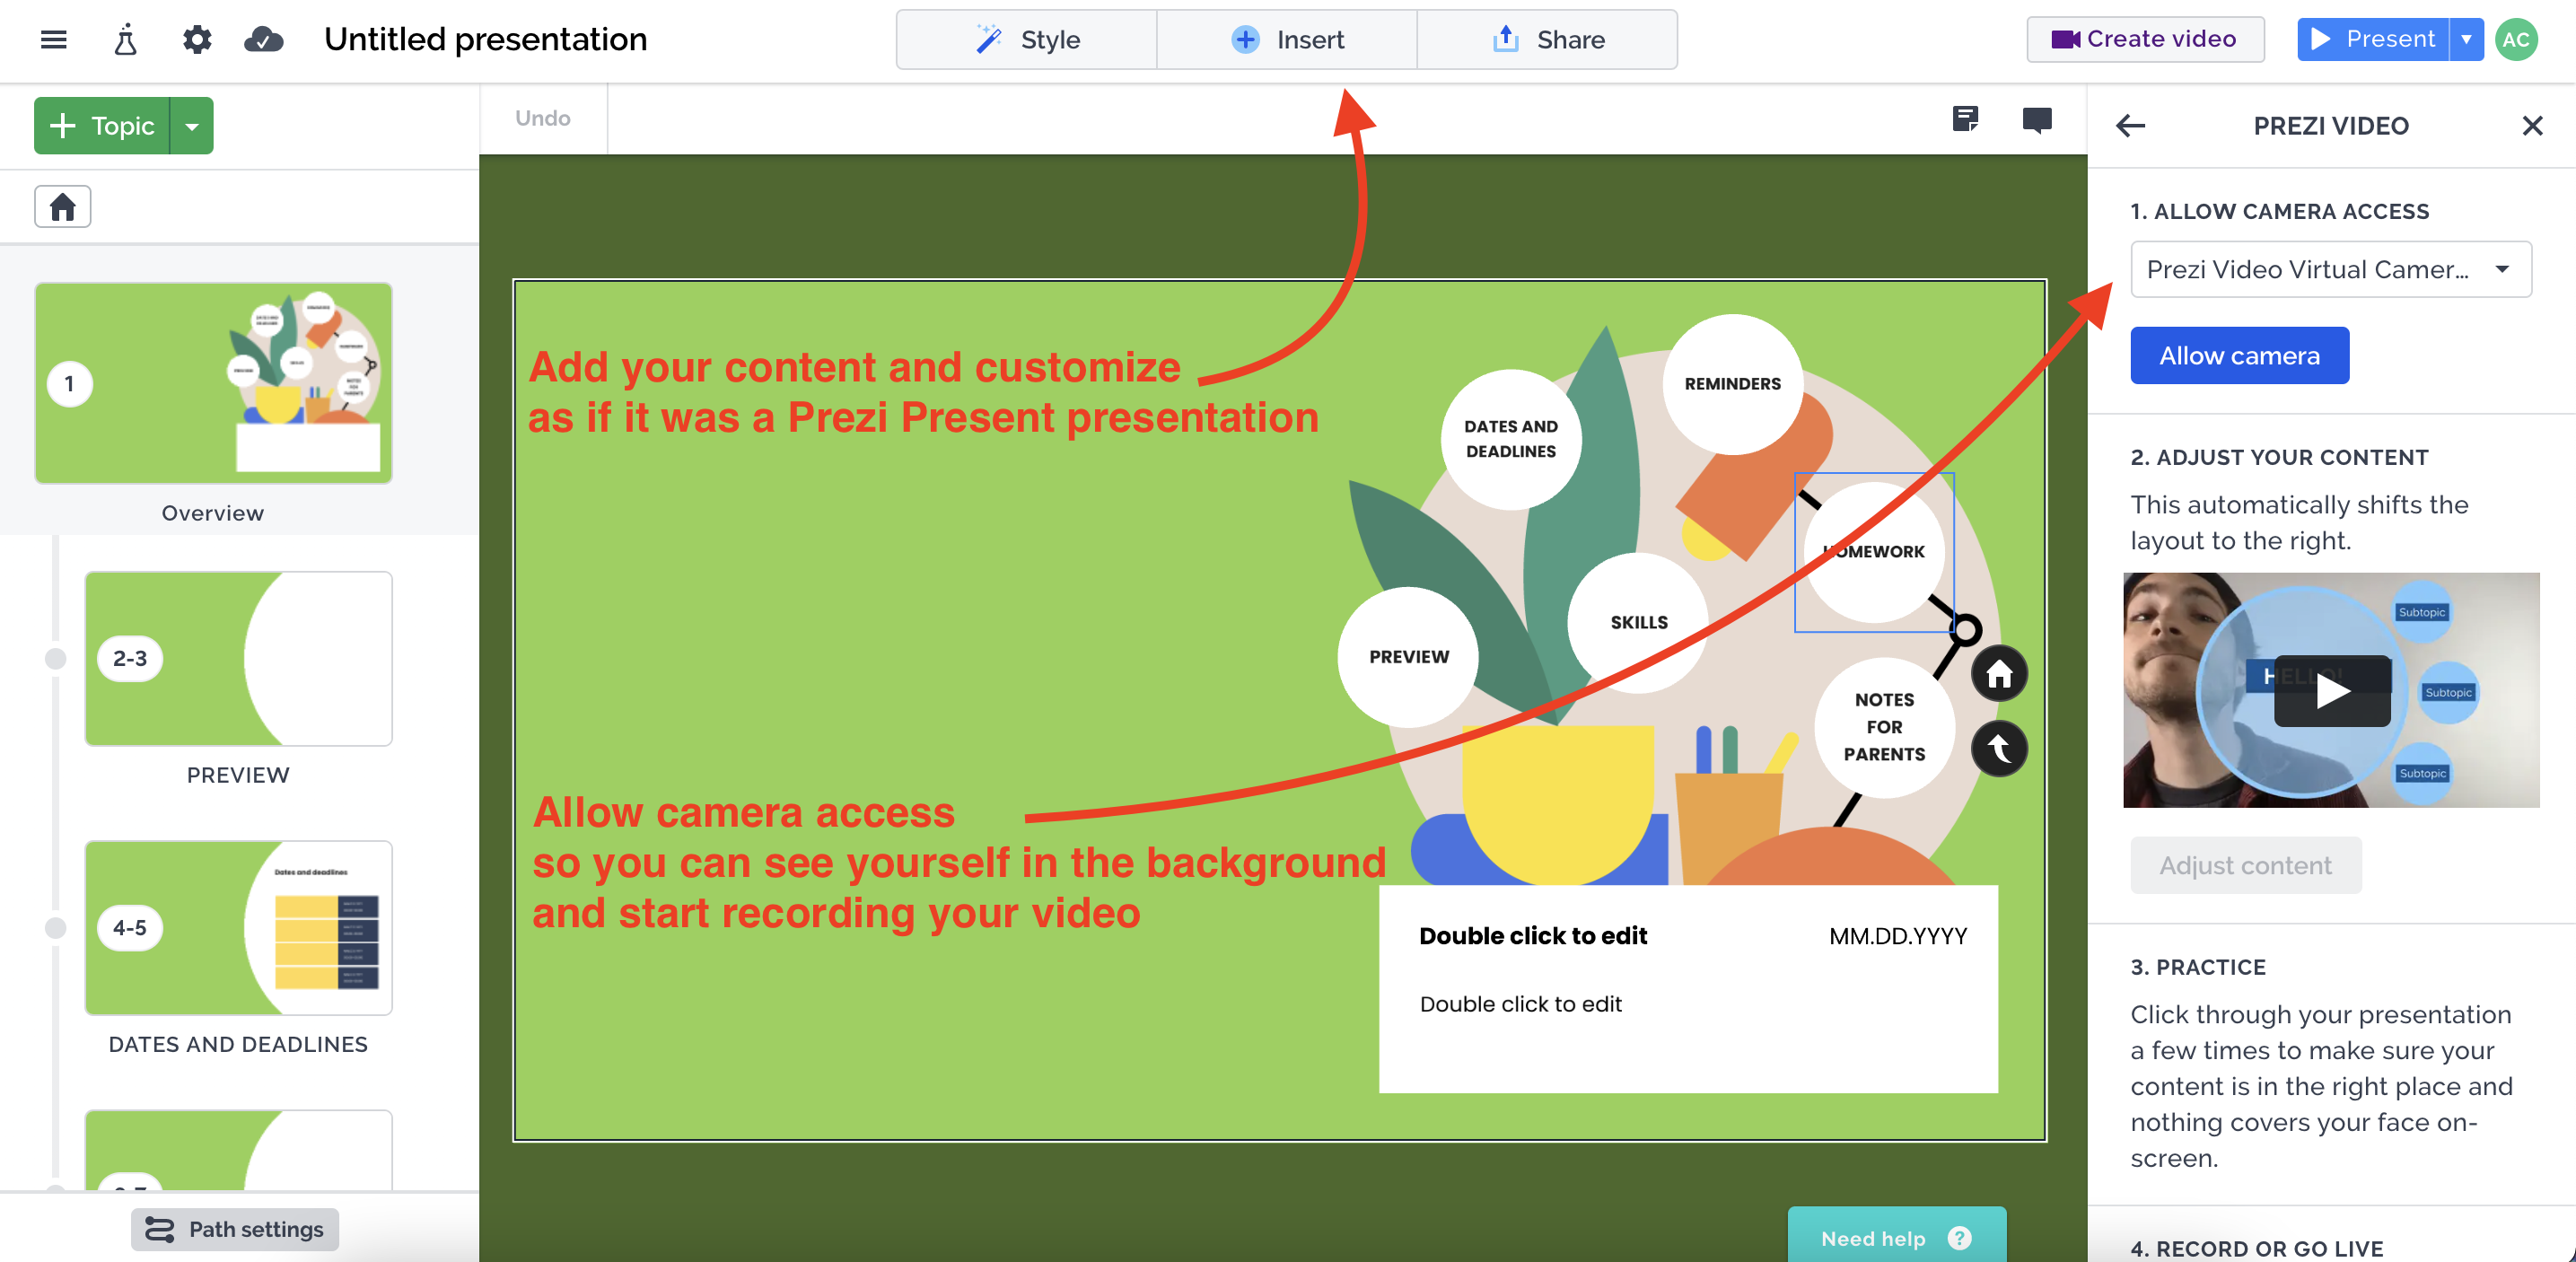Click the home overview button in sidebar
Screen dimensions: 2576x1262
click(x=63, y=207)
